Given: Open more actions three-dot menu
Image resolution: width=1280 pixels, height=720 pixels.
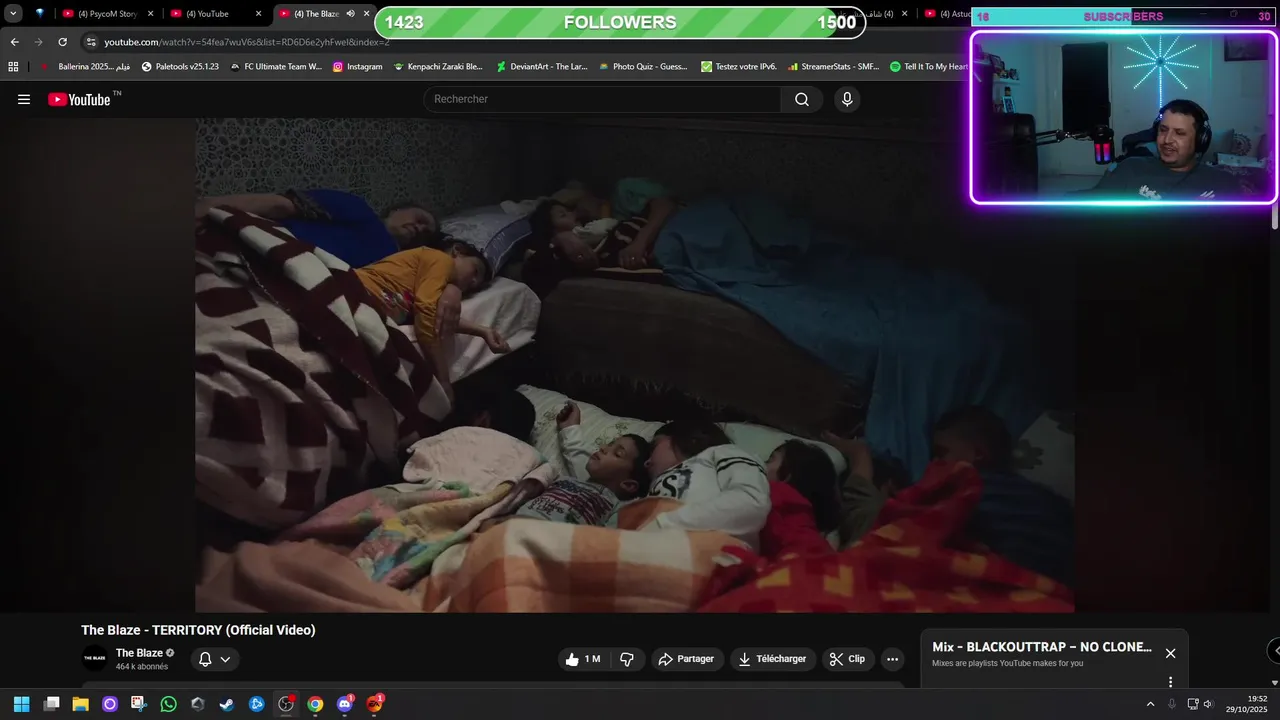Looking at the screenshot, I should (892, 659).
